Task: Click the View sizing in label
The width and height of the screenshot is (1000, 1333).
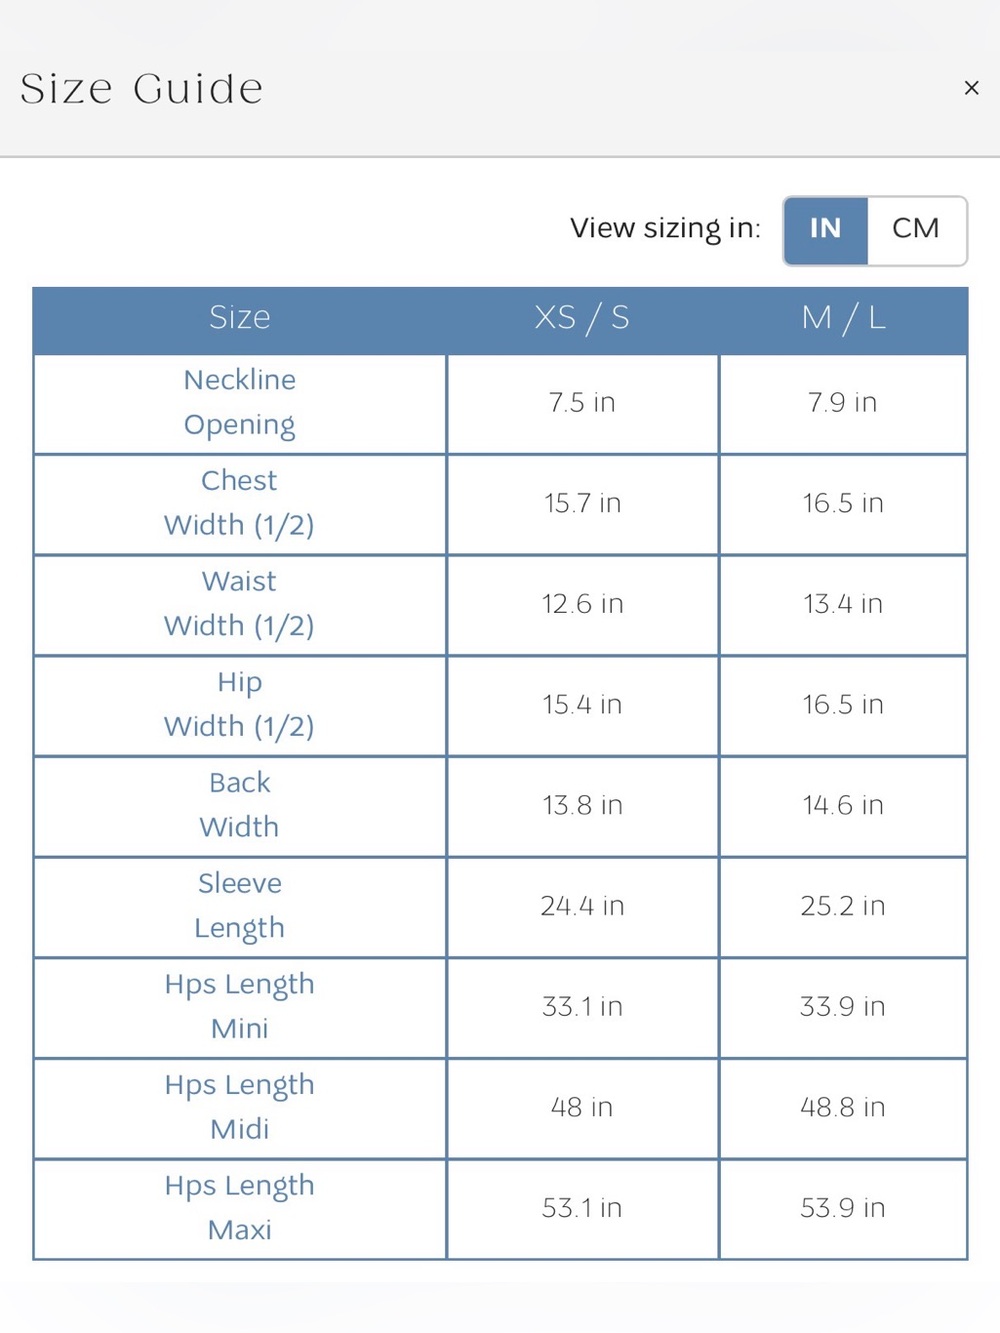Action: coord(665,229)
